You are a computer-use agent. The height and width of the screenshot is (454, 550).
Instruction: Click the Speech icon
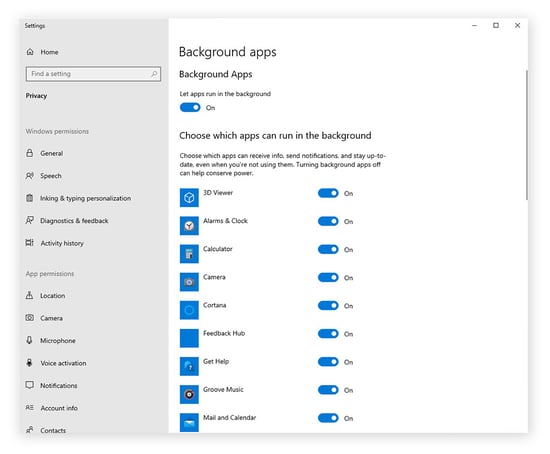[30, 175]
